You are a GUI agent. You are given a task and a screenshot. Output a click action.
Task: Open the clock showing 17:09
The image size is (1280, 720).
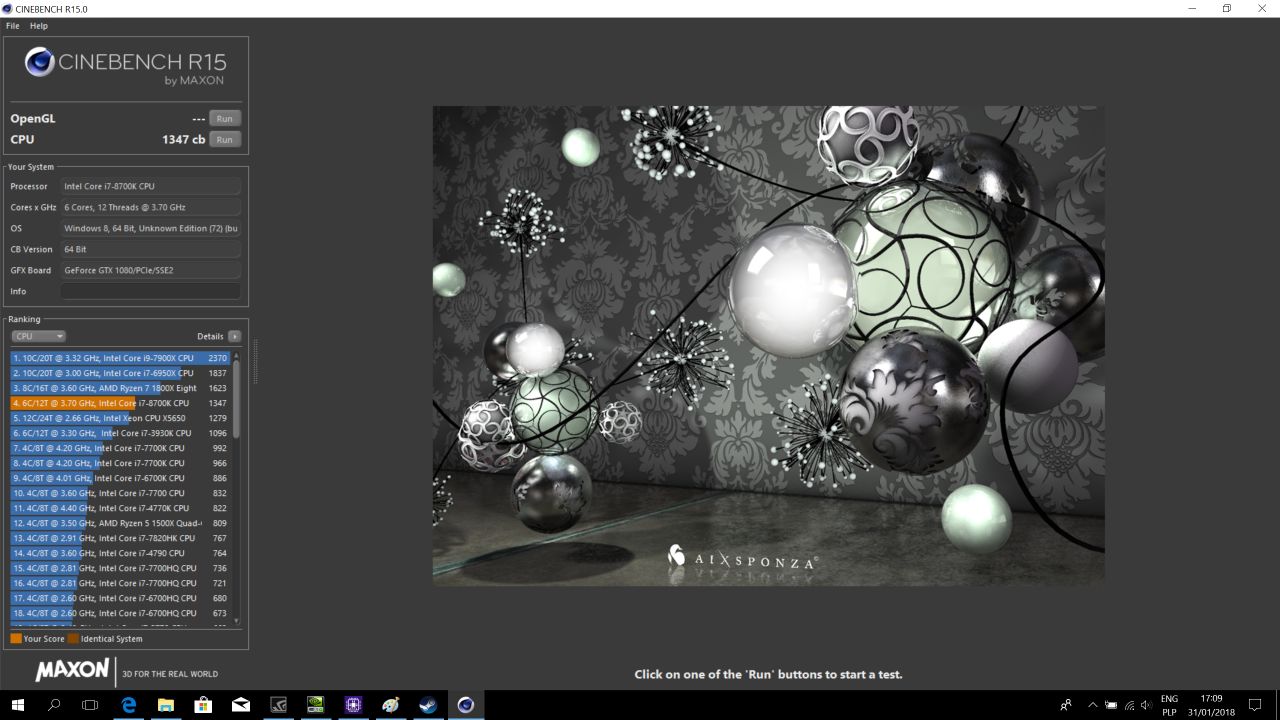[x=1210, y=705]
